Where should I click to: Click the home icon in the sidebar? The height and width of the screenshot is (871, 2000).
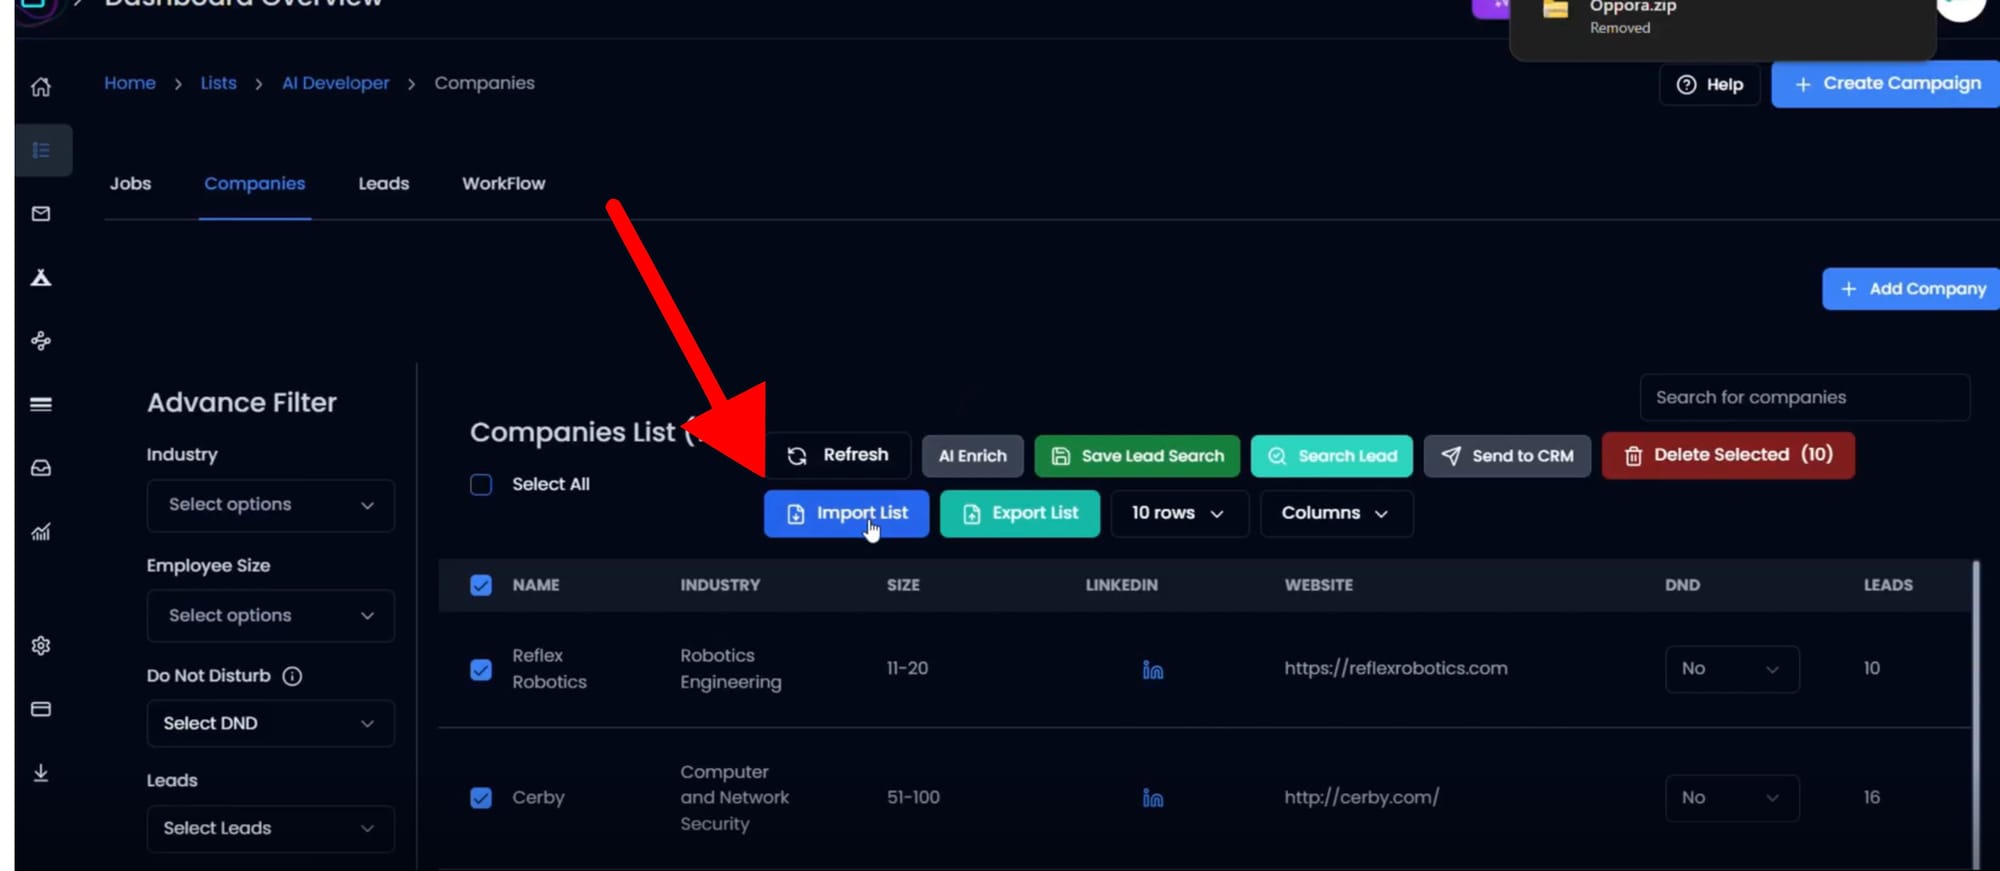pos(41,87)
